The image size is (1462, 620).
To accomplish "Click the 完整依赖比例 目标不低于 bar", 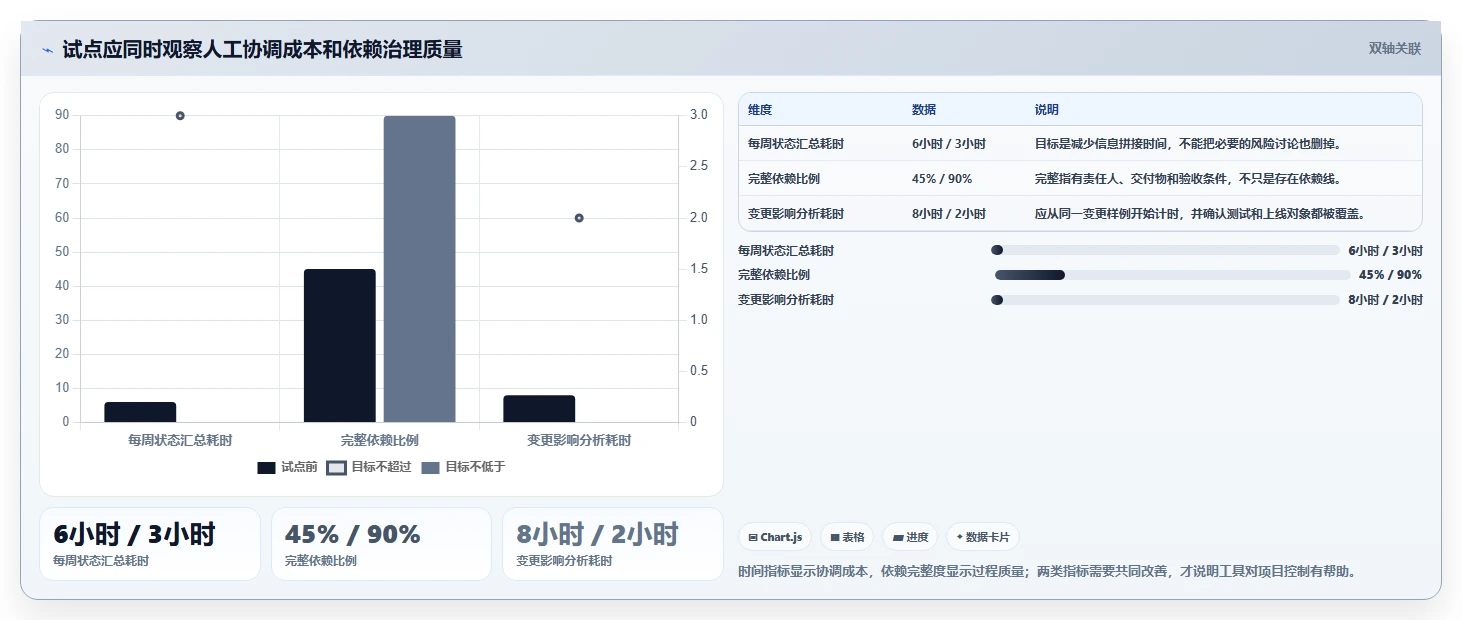I will coord(420,269).
